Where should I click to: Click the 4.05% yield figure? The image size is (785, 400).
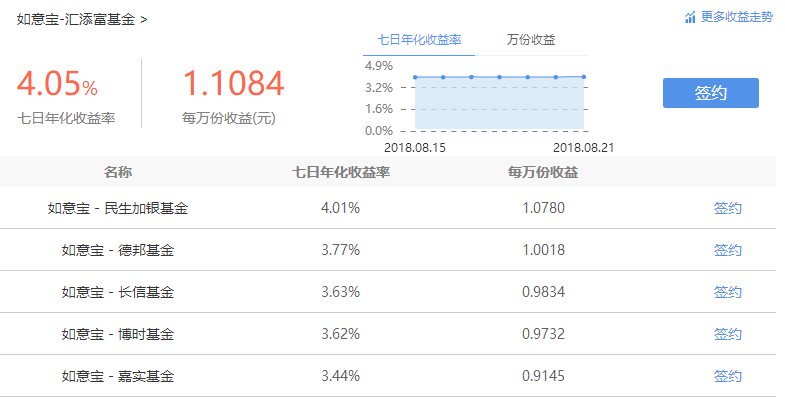(x=57, y=83)
